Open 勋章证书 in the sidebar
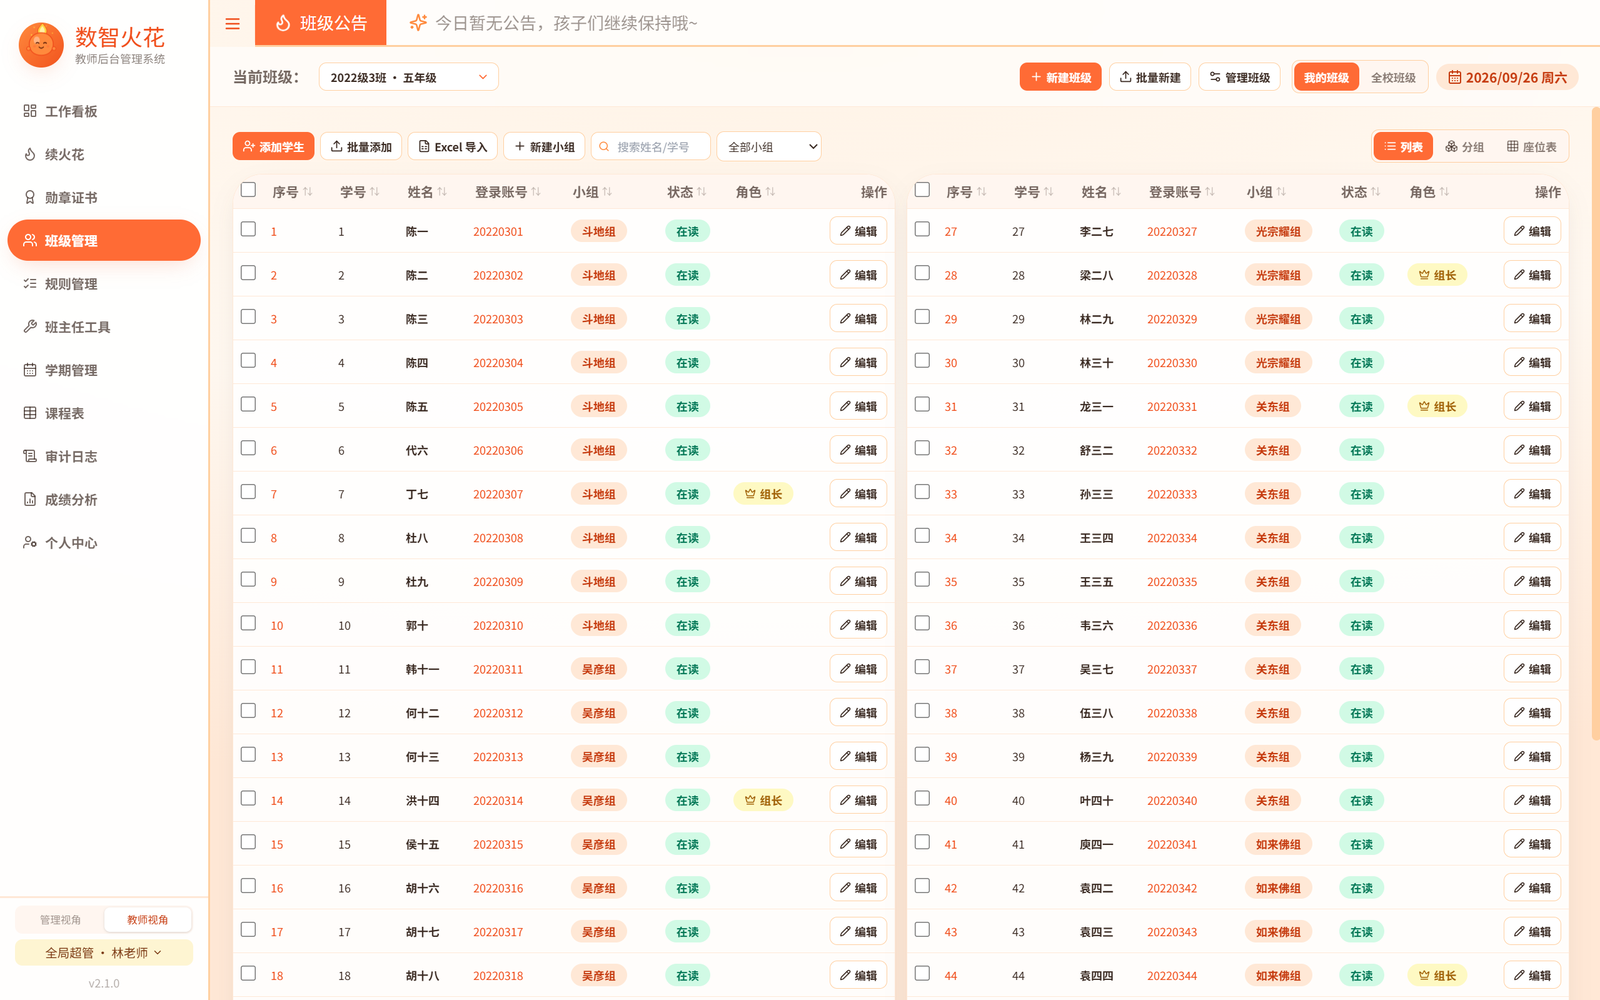 pos(104,197)
